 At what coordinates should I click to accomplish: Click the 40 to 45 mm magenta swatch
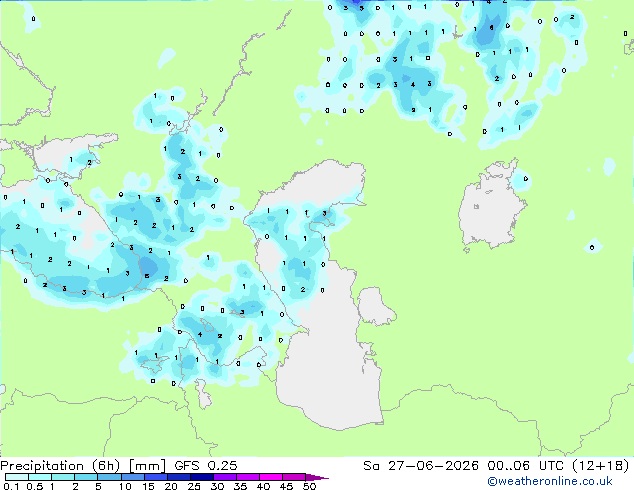[271, 477]
